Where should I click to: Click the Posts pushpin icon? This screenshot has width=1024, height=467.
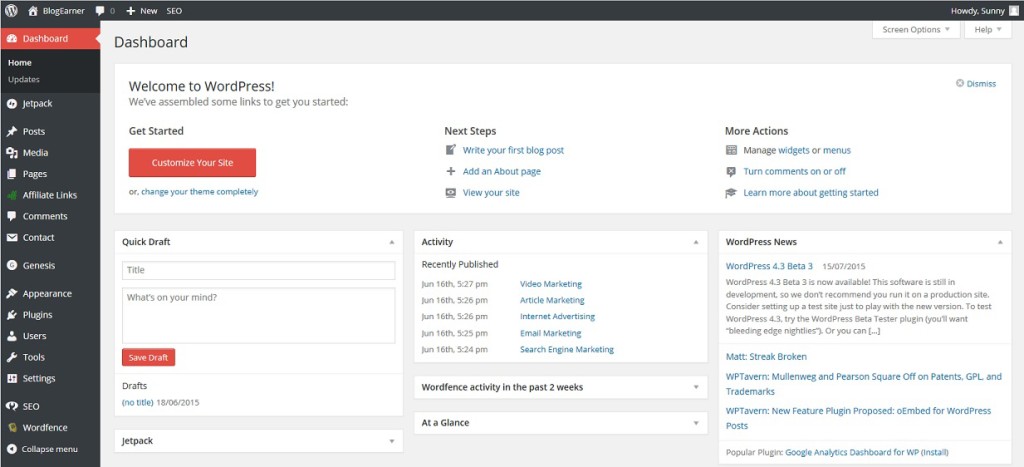tap(12, 131)
